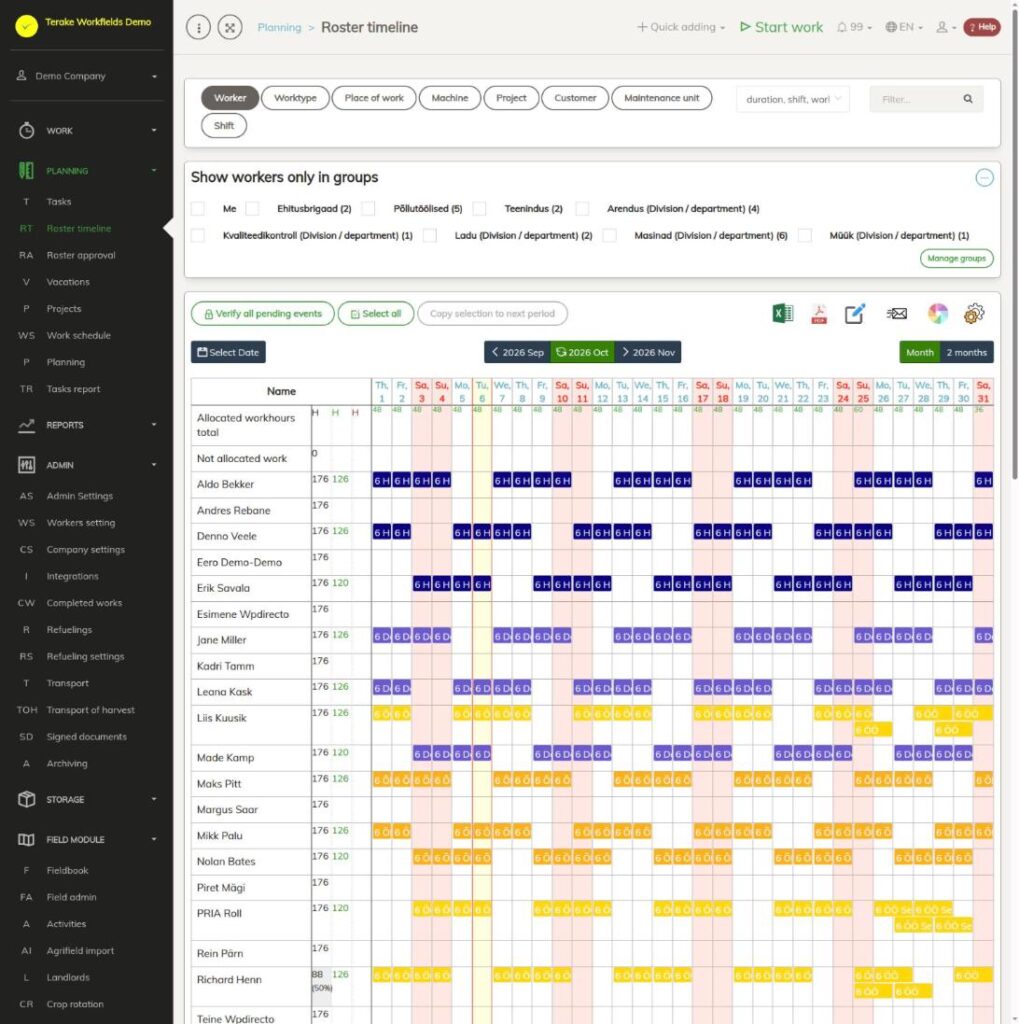The image size is (1019, 1024).
Task: Tick the Ehitusbrigaad (2) checkbox
Action: click(252, 209)
